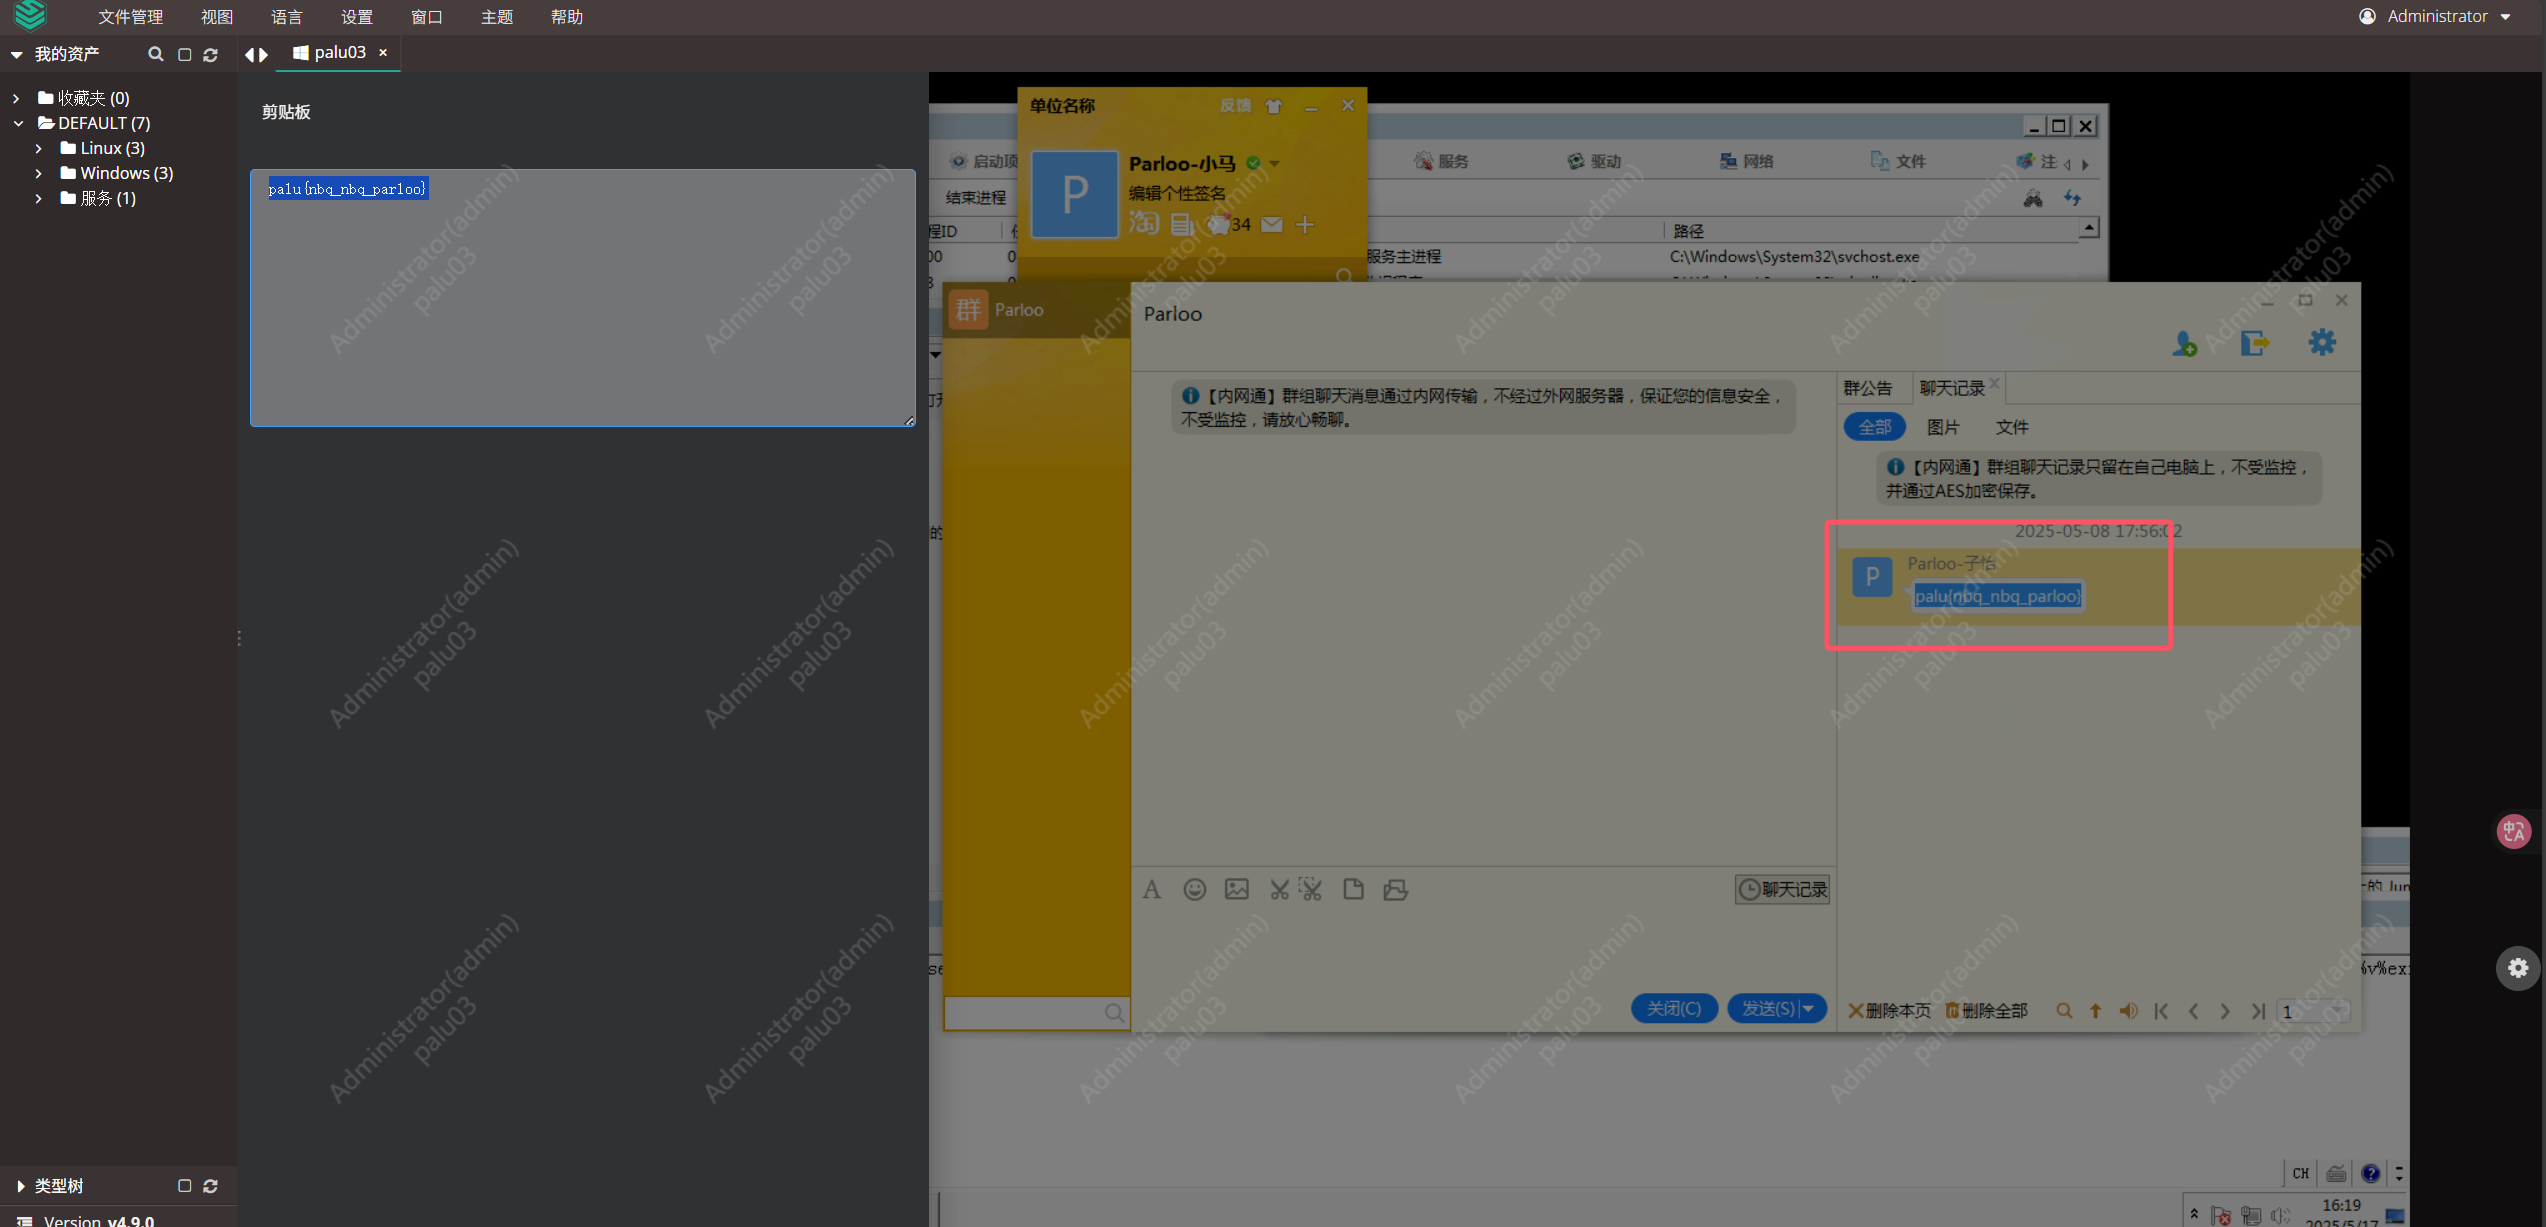Refresh the My Assets tree
This screenshot has width=2546, height=1227.
210,54
